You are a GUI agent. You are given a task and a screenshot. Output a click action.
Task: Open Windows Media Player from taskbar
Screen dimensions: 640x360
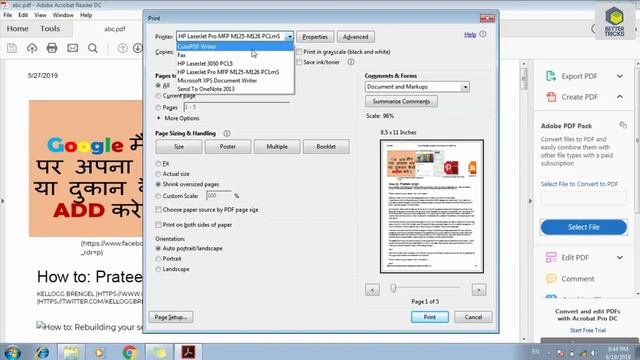[99, 352]
